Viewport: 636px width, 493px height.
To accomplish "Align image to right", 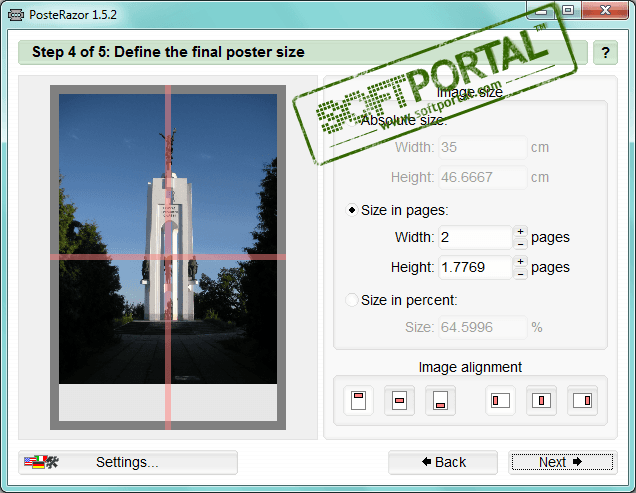I will point(582,400).
